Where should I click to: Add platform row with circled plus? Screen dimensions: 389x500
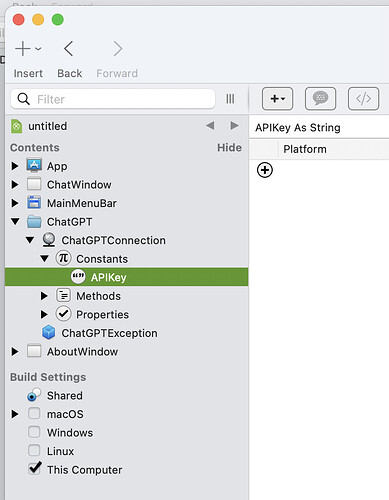pyautogui.click(x=265, y=170)
